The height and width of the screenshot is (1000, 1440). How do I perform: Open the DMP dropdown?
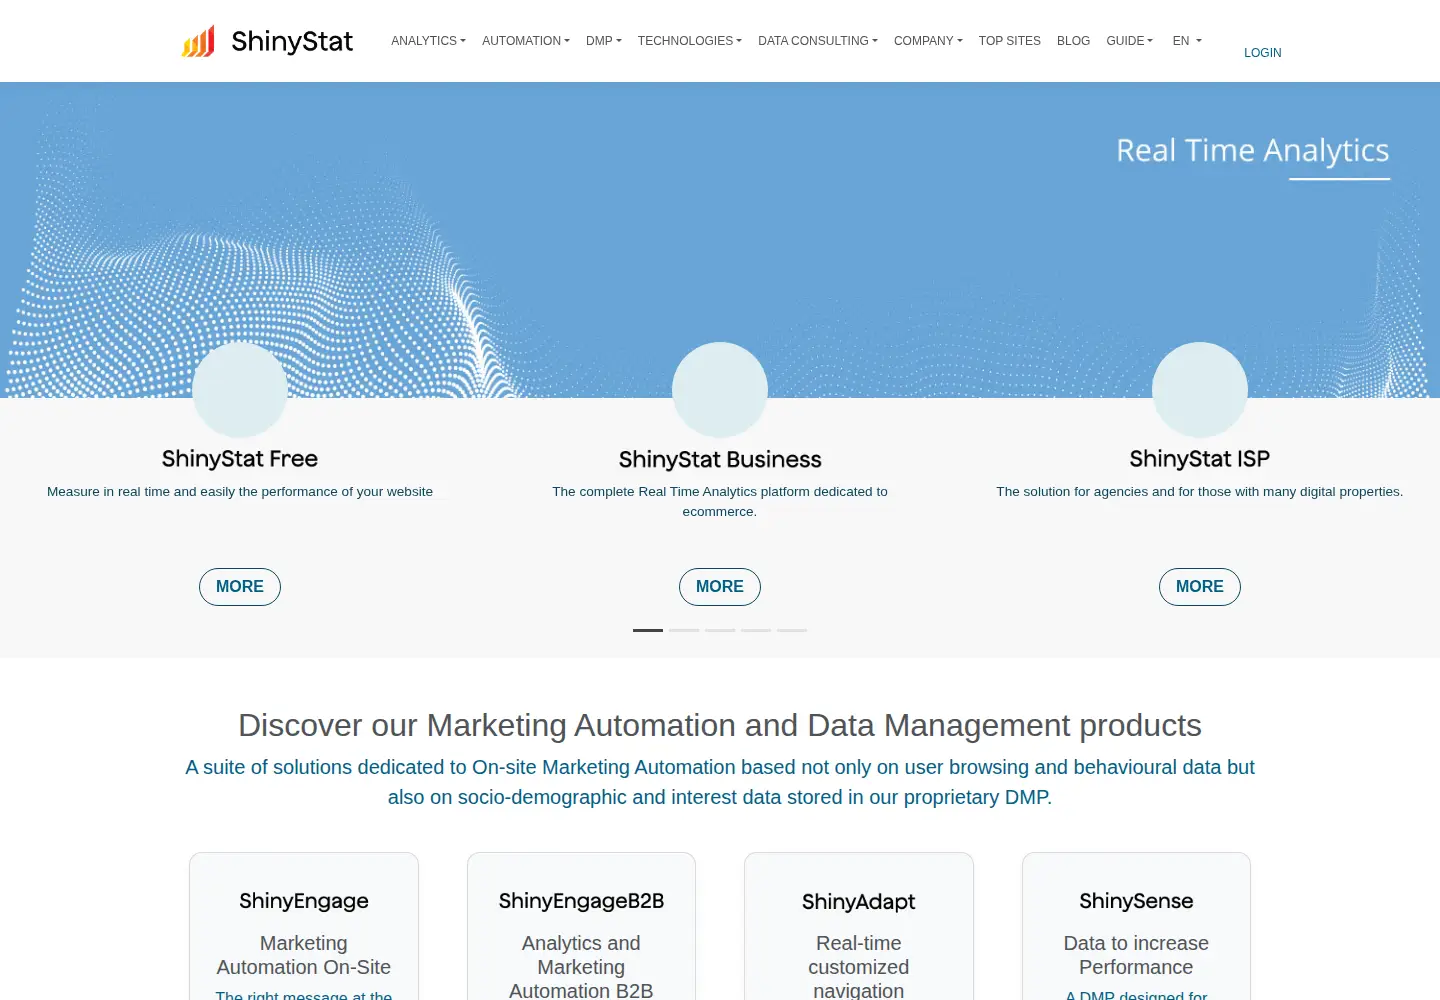click(604, 41)
